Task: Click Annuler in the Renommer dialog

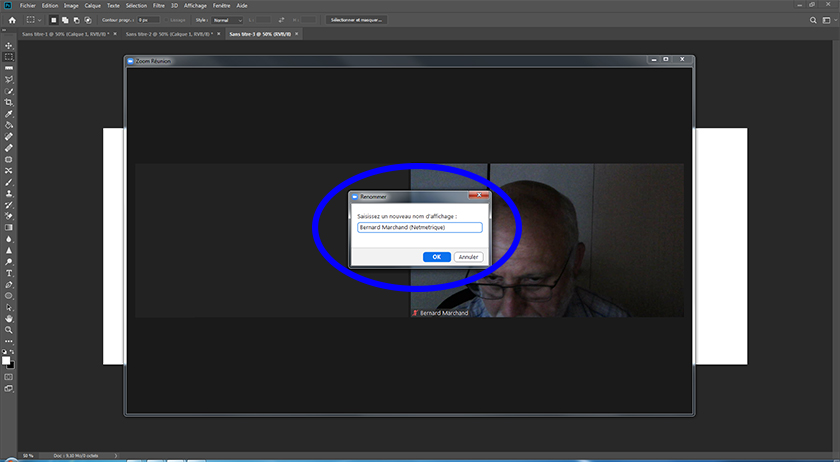Action: (468, 257)
